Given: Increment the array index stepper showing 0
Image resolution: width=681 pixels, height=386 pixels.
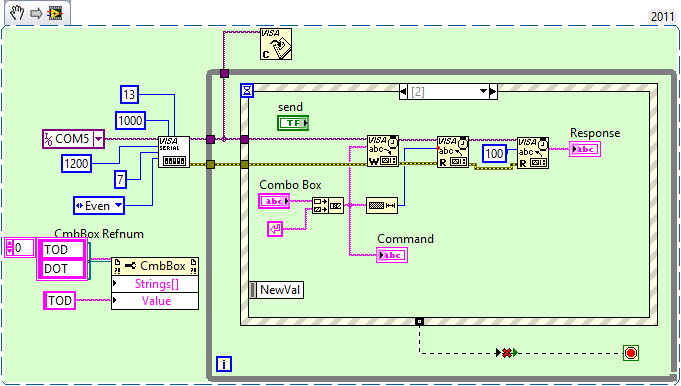Looking at the screenshot, I should point(10,244).
